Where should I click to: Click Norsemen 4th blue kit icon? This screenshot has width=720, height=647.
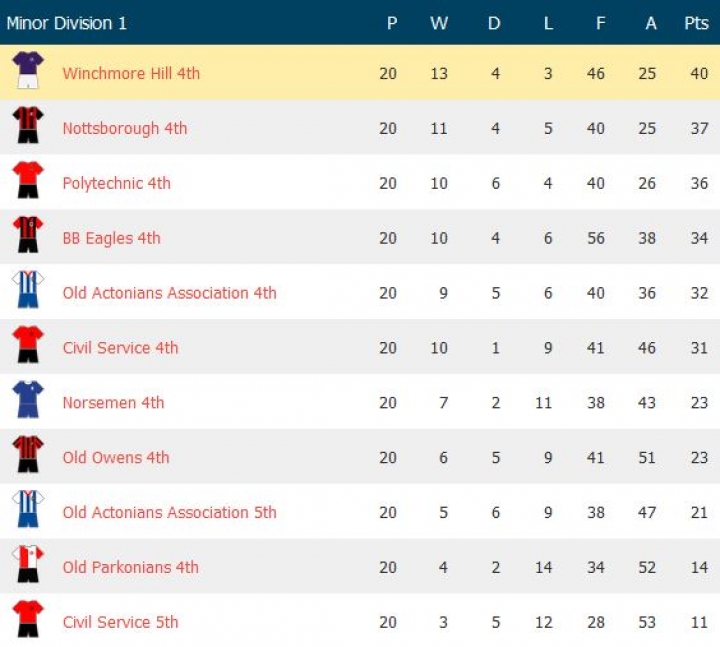[27, 402]
